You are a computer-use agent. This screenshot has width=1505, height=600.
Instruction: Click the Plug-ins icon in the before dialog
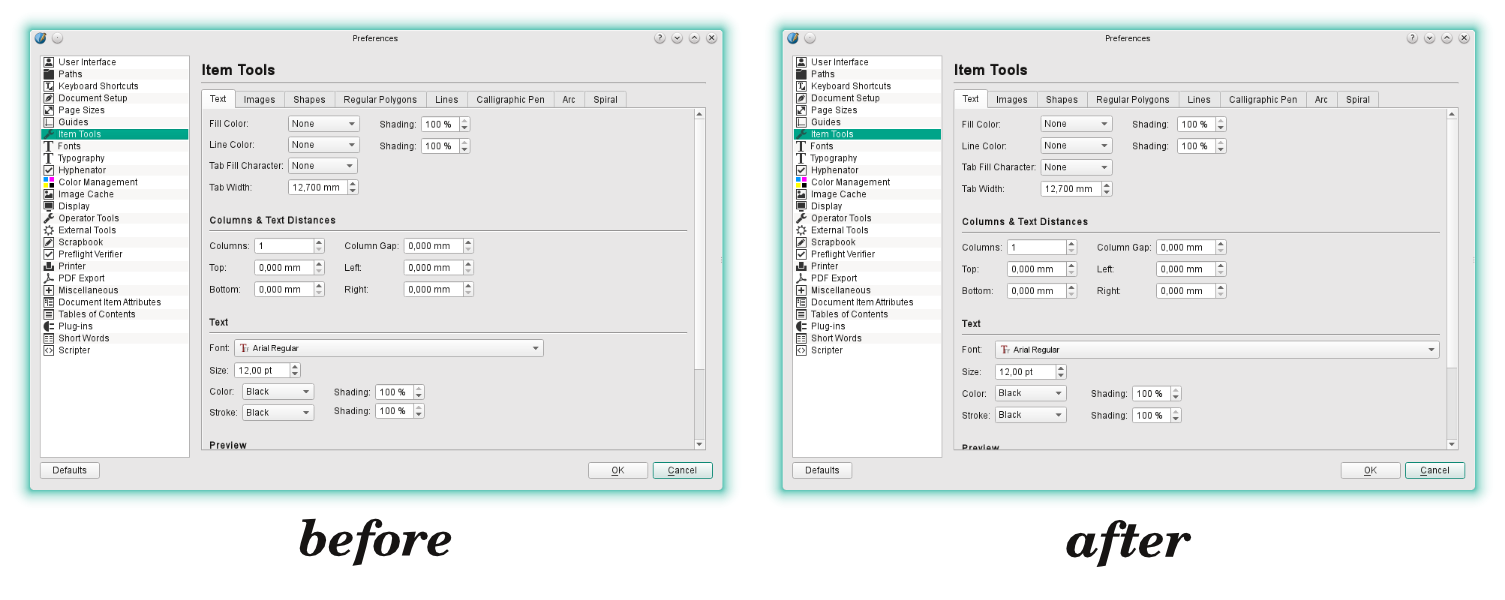pos(48,326)
